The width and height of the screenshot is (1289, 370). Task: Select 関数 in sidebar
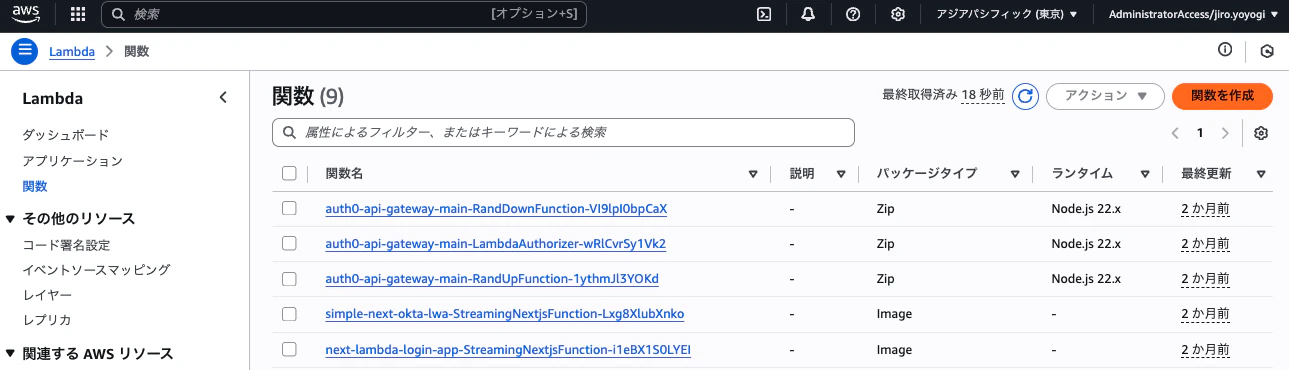click(x=35, y=186)
